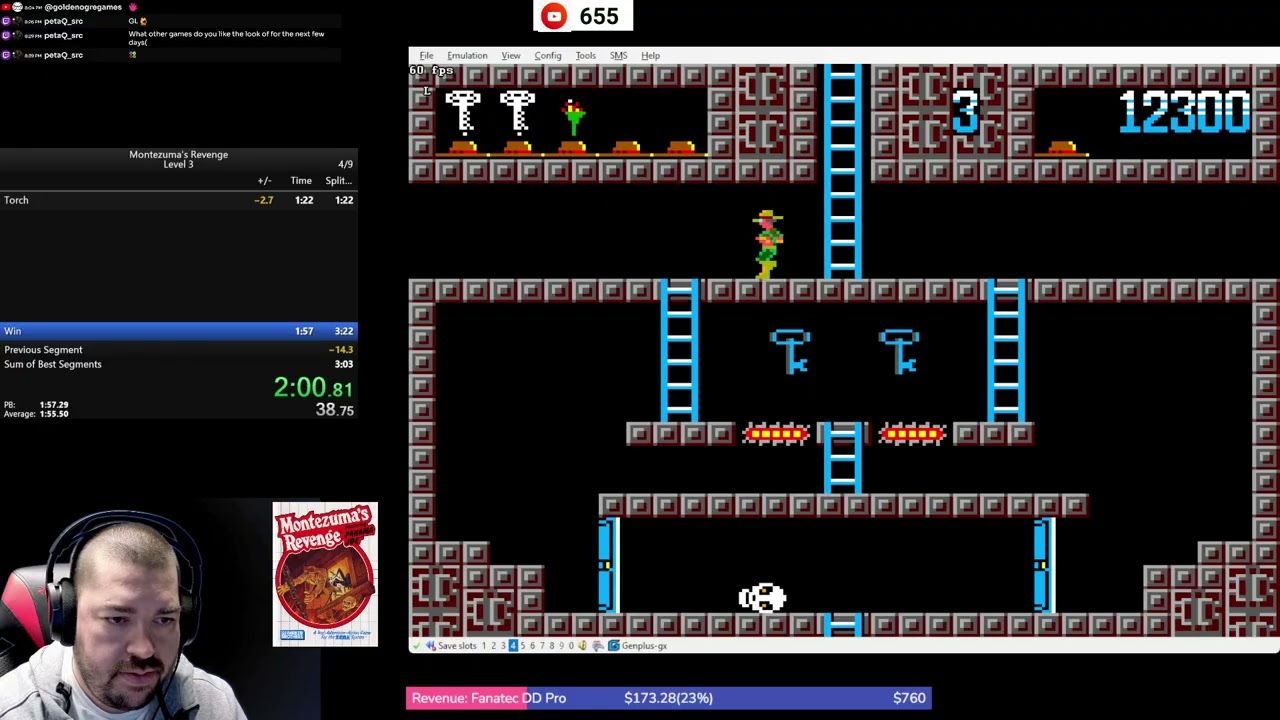Click the 4/9 attempt counter

[345, 164]
